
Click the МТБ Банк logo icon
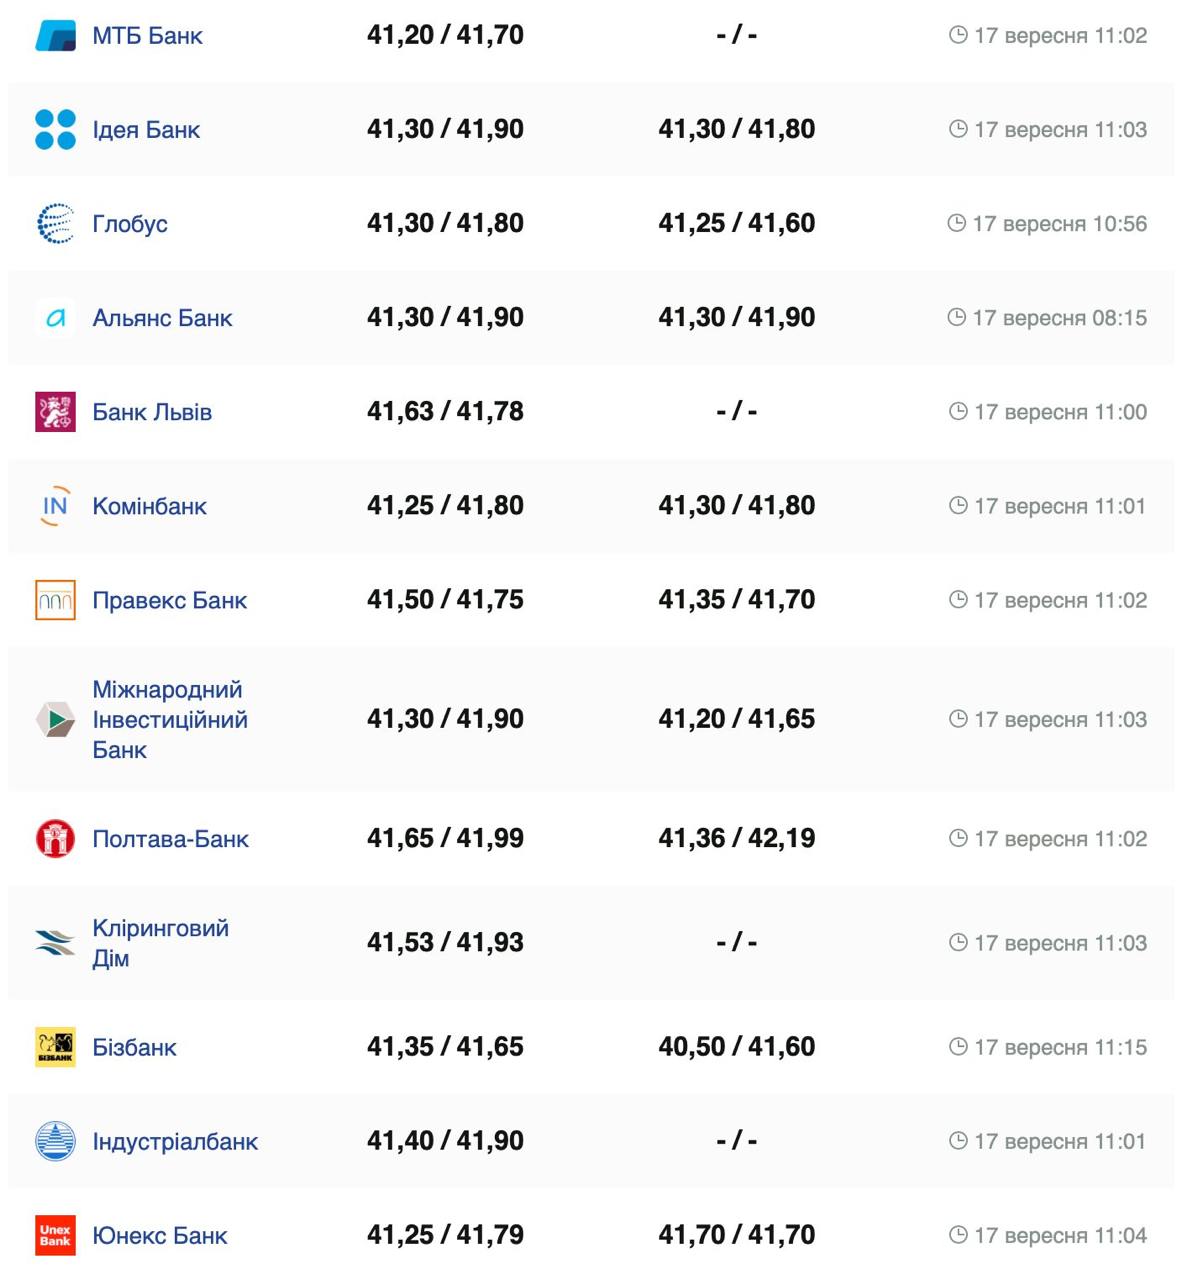pos(55,36)
